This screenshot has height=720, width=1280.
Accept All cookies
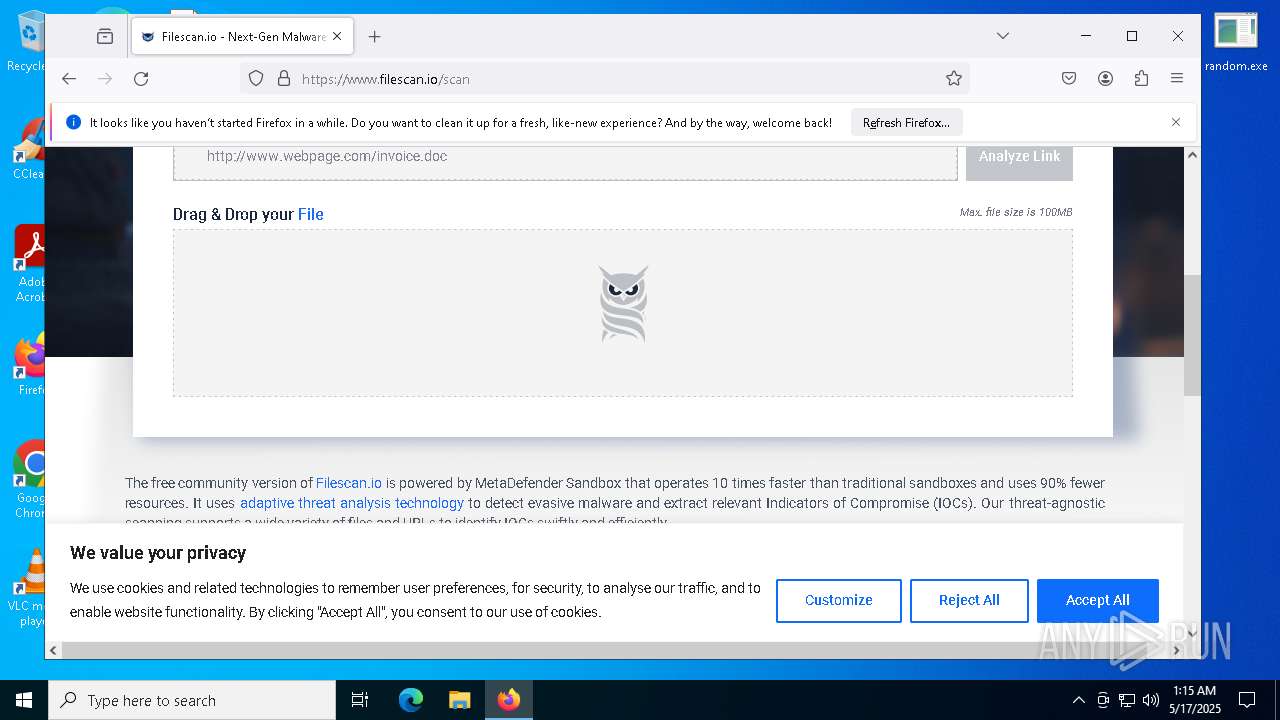click(x=1097, y=600)
